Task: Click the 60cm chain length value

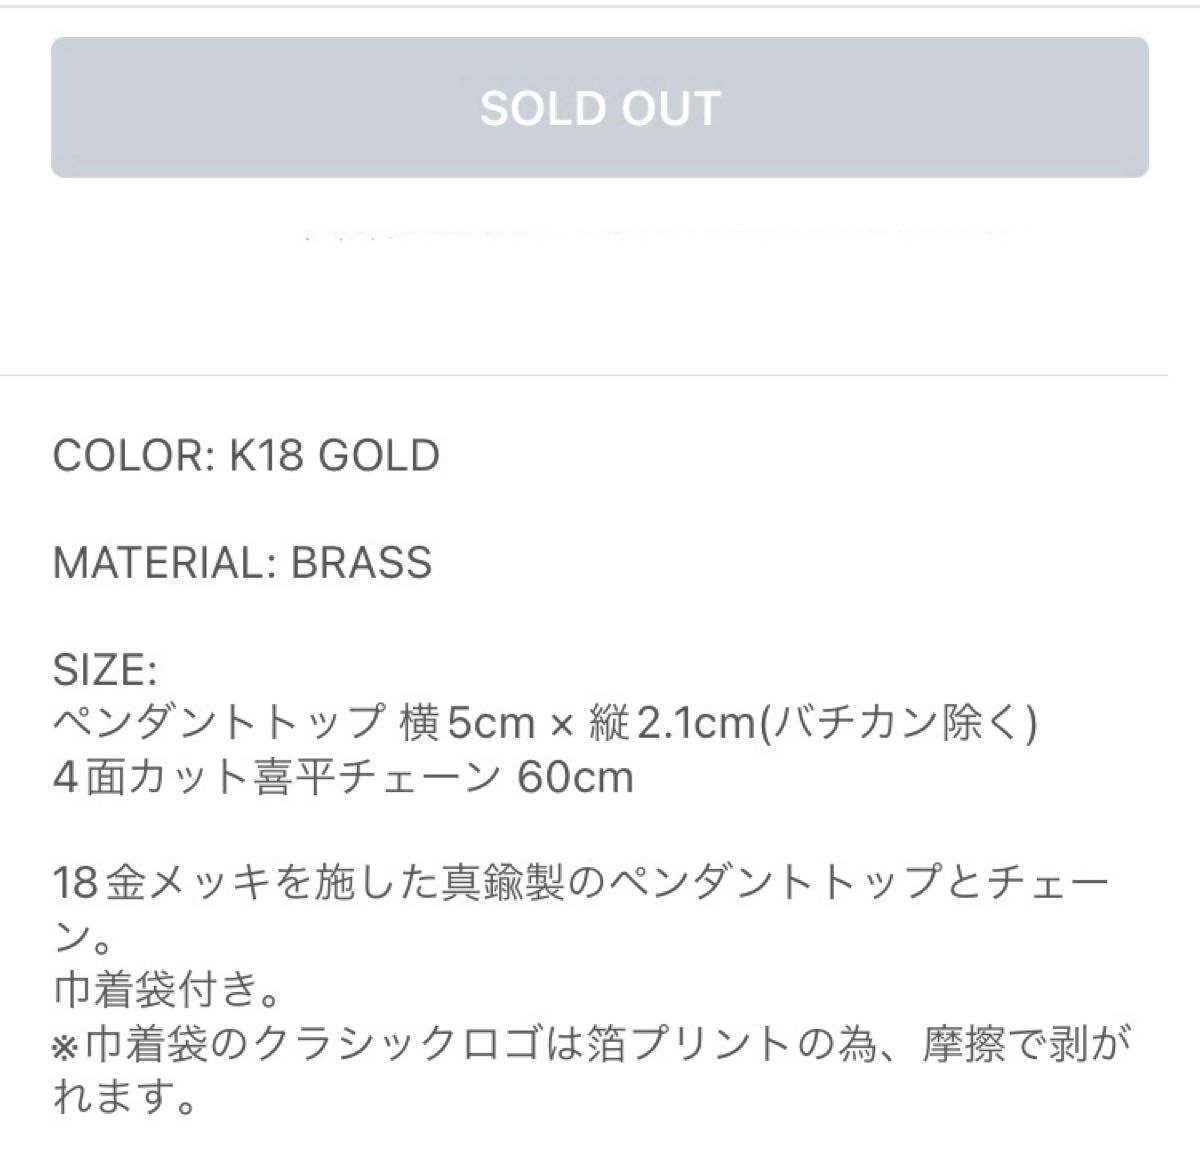Action: (x=575, y=777)
